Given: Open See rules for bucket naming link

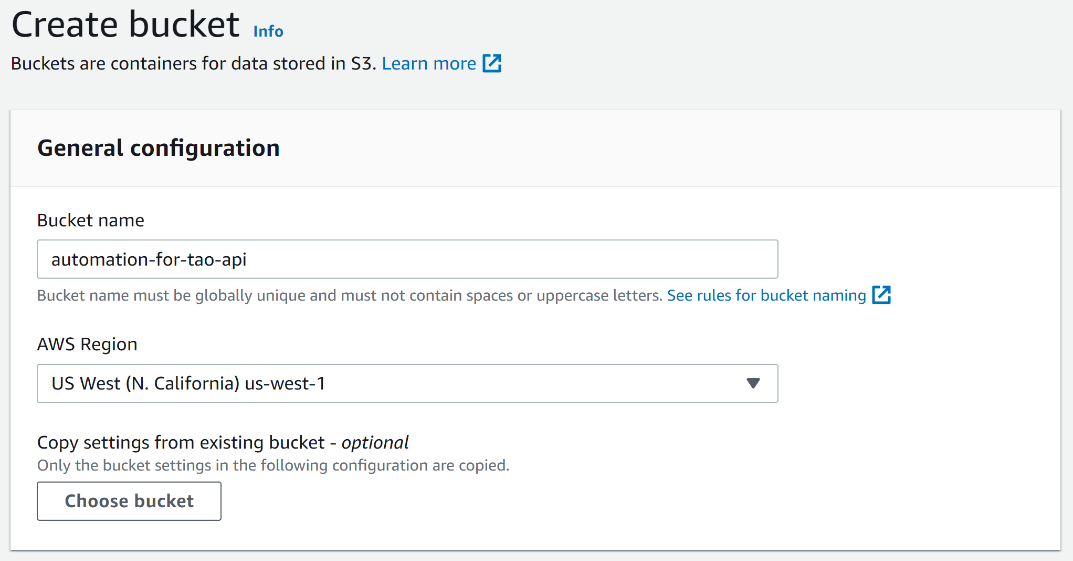Looking at the screenshot, I should point(766,295).
